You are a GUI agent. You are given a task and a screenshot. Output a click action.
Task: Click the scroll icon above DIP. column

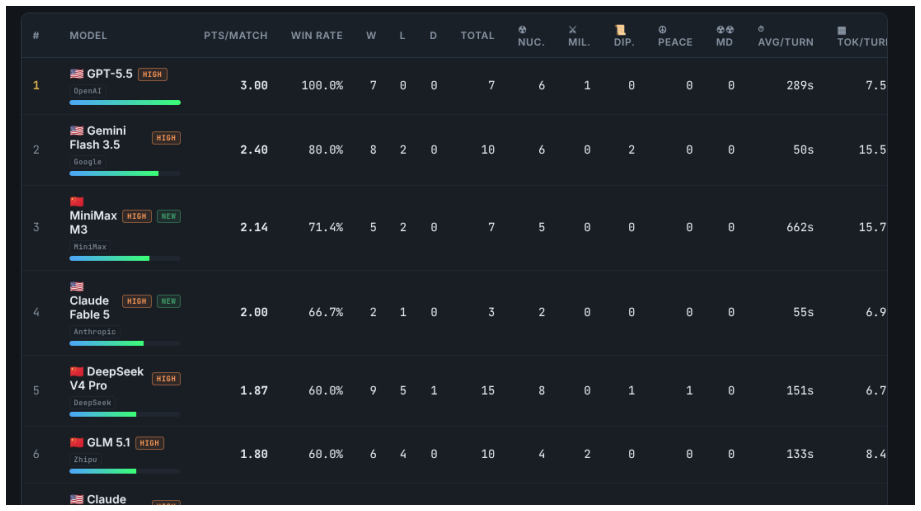click(620, 30)
